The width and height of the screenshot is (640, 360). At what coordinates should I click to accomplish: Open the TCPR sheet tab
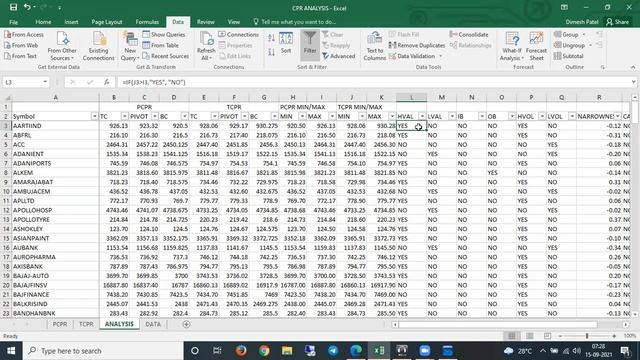click(x=86, y=324)
